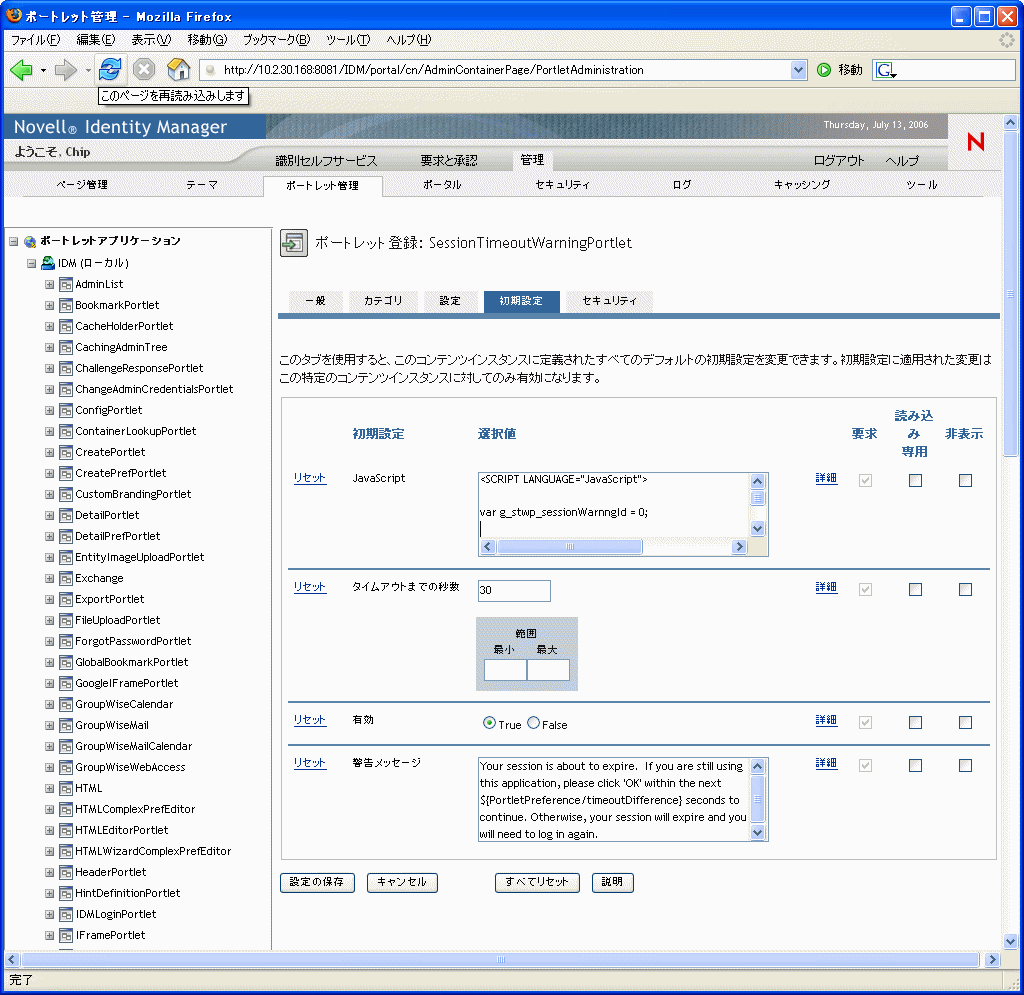Click the IDM local application icon

48,263
